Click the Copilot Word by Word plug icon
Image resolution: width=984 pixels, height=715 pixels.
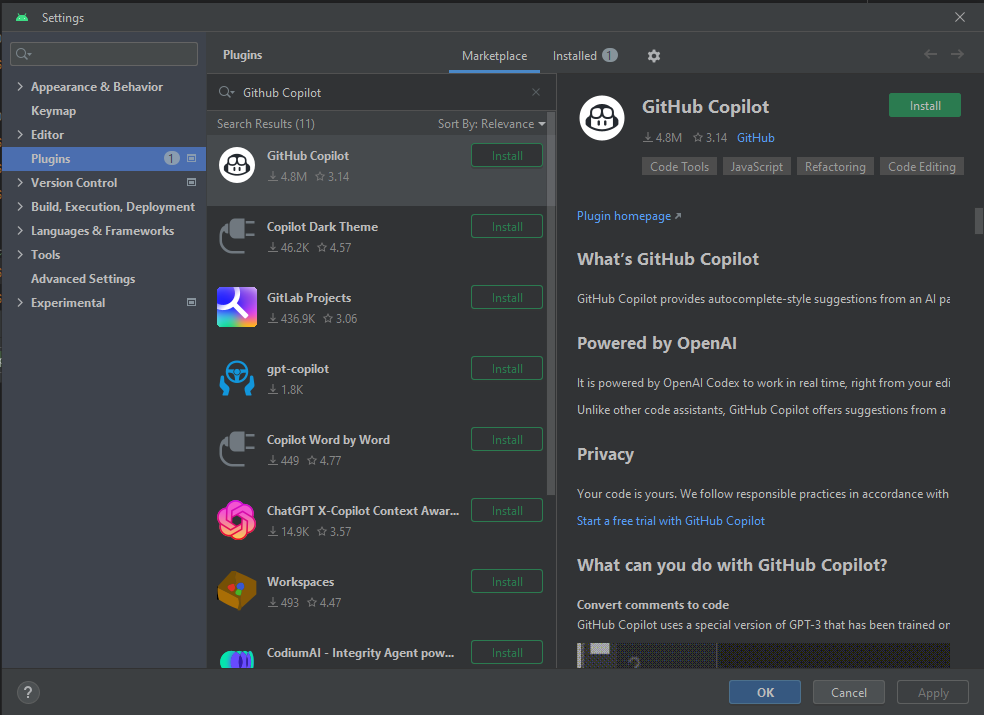pos(237,449)
